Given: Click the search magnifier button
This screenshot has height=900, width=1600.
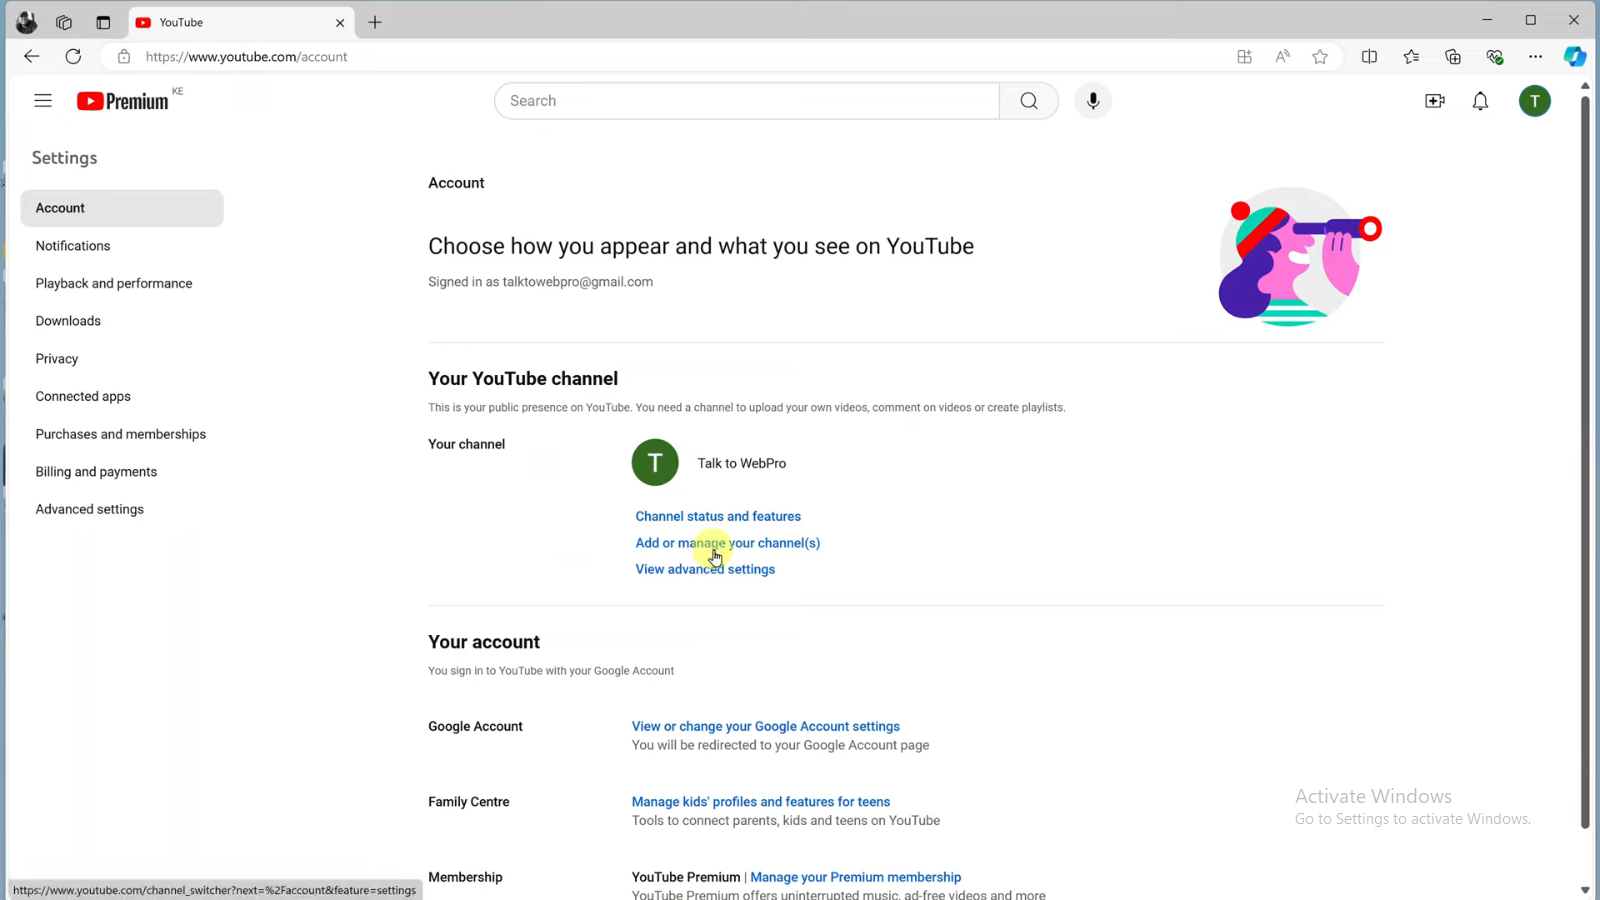Looking at the screenshot, I should pos(1029,101).
